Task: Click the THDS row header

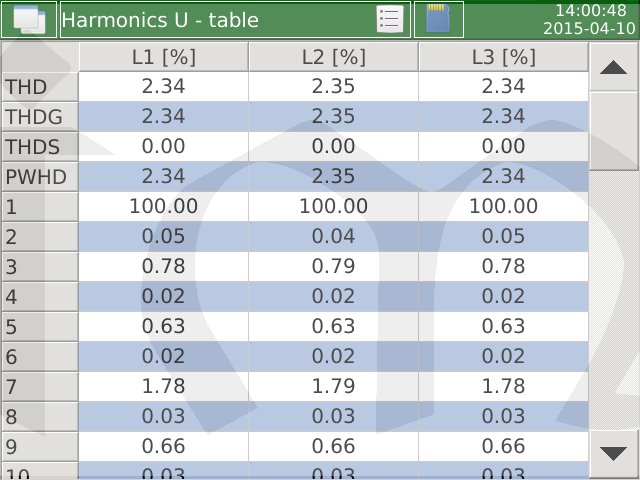Action: click(40, 148)
